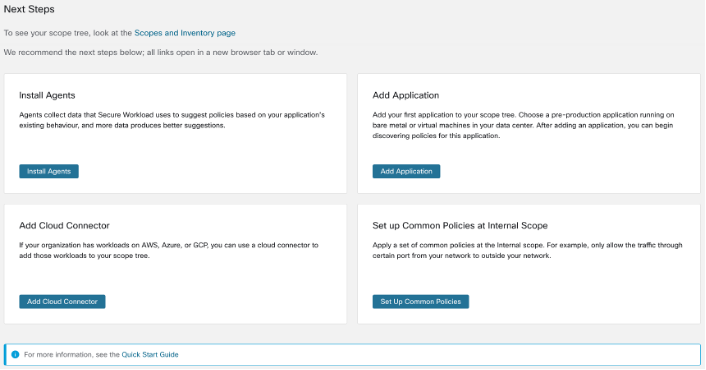The width and height of the screenshot is (706, 370).
Task: Click the 'To see your scope tree' text
Action: (x=68, y=33)
